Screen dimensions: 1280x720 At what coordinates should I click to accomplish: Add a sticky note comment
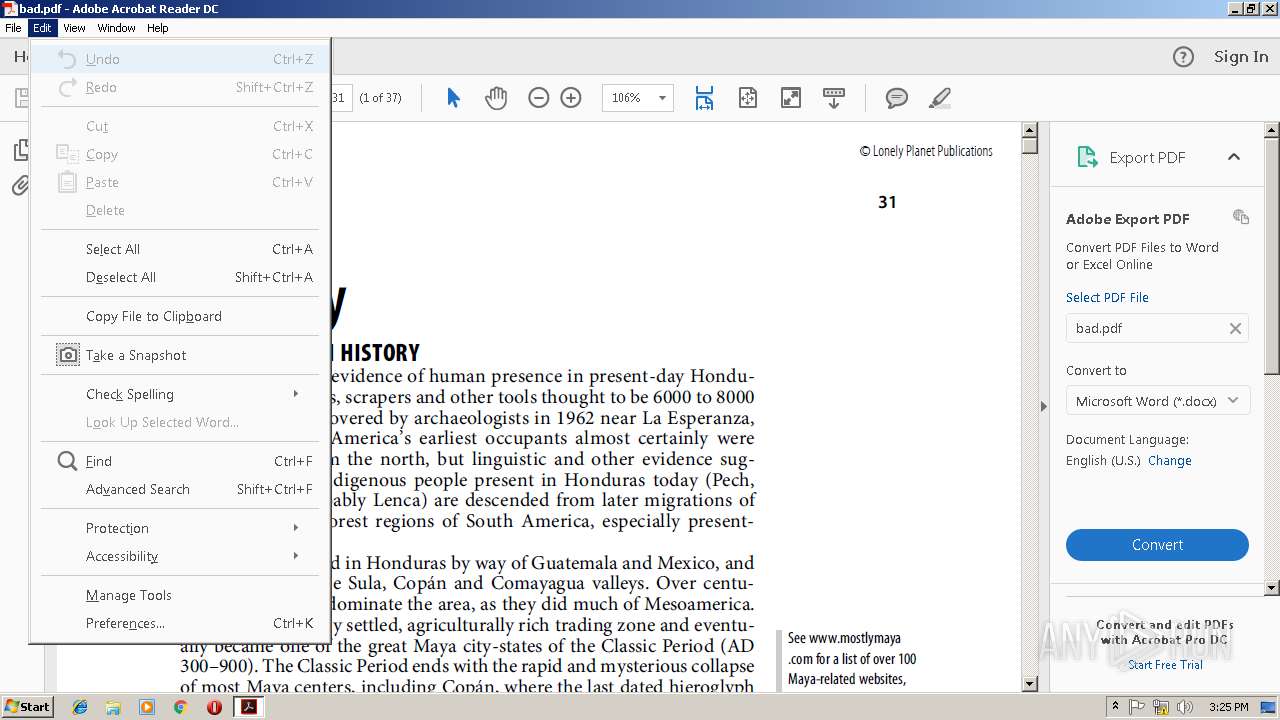[897, 98]
